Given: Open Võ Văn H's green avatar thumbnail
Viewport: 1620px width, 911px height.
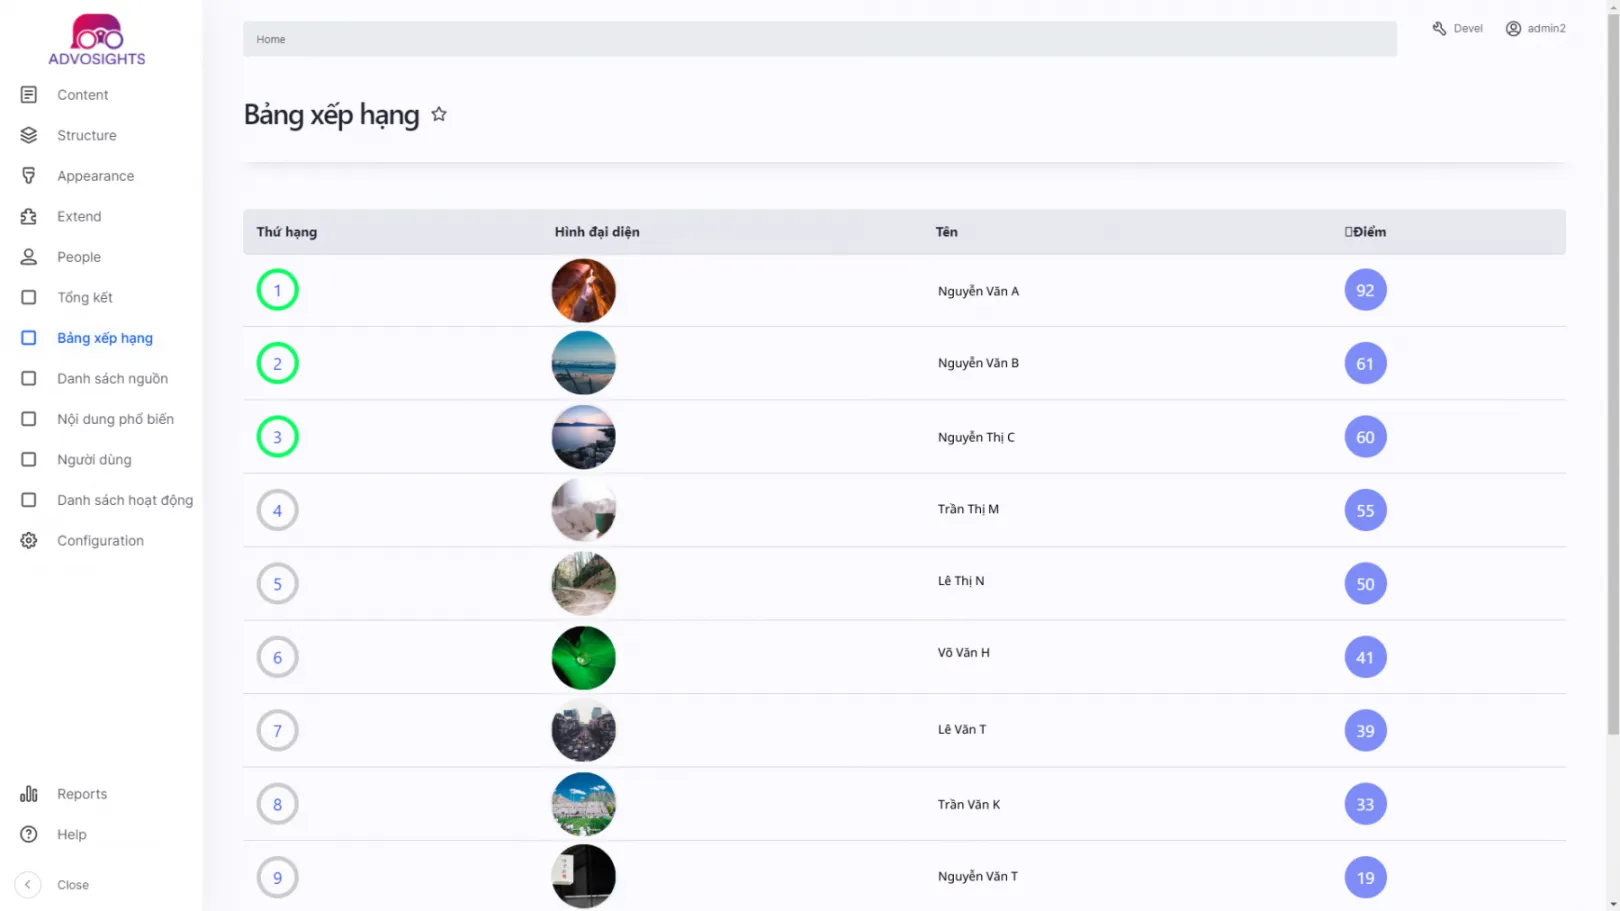Looking at the screenshot, I should tap(584, 657).
